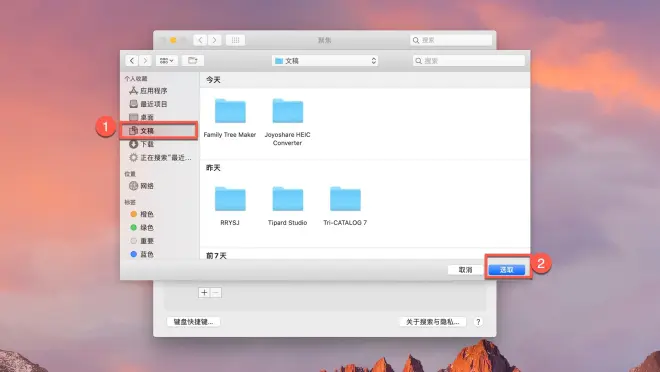Image resolution: width=660 pixels, height=372 pixels.
Task: Select 最近项目 in the sidebar
Action: coord(153,104)
